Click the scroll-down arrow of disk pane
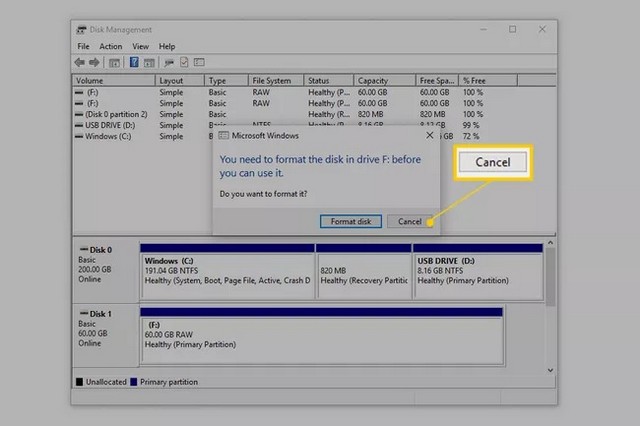640x426 pixels. [550, 370]
